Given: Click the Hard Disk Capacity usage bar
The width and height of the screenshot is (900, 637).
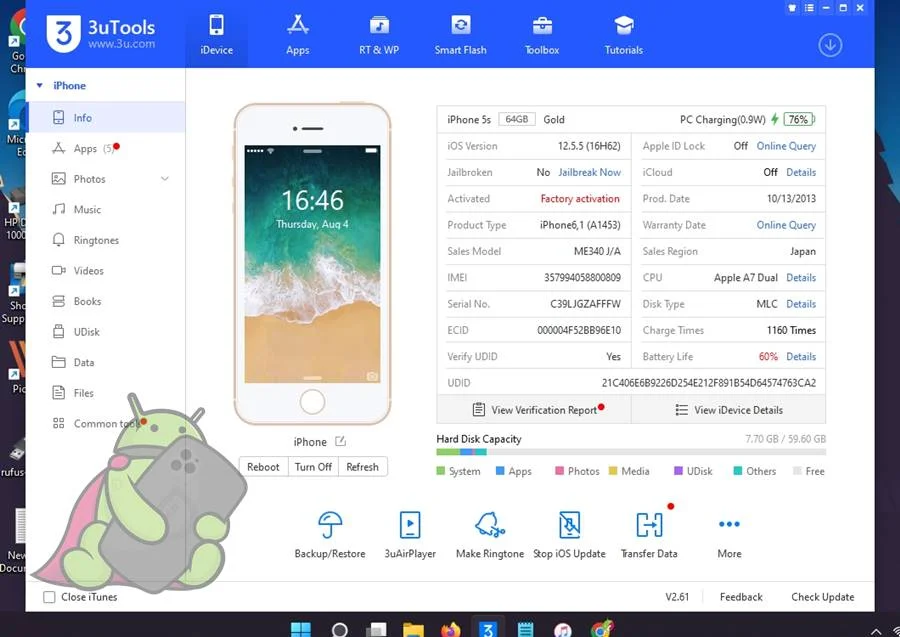Looking at the screenshot, I should click(x=631, y=452).
